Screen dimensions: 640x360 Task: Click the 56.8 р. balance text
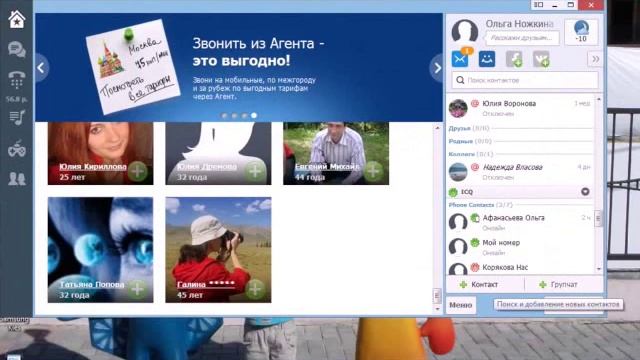pos(16,99)
